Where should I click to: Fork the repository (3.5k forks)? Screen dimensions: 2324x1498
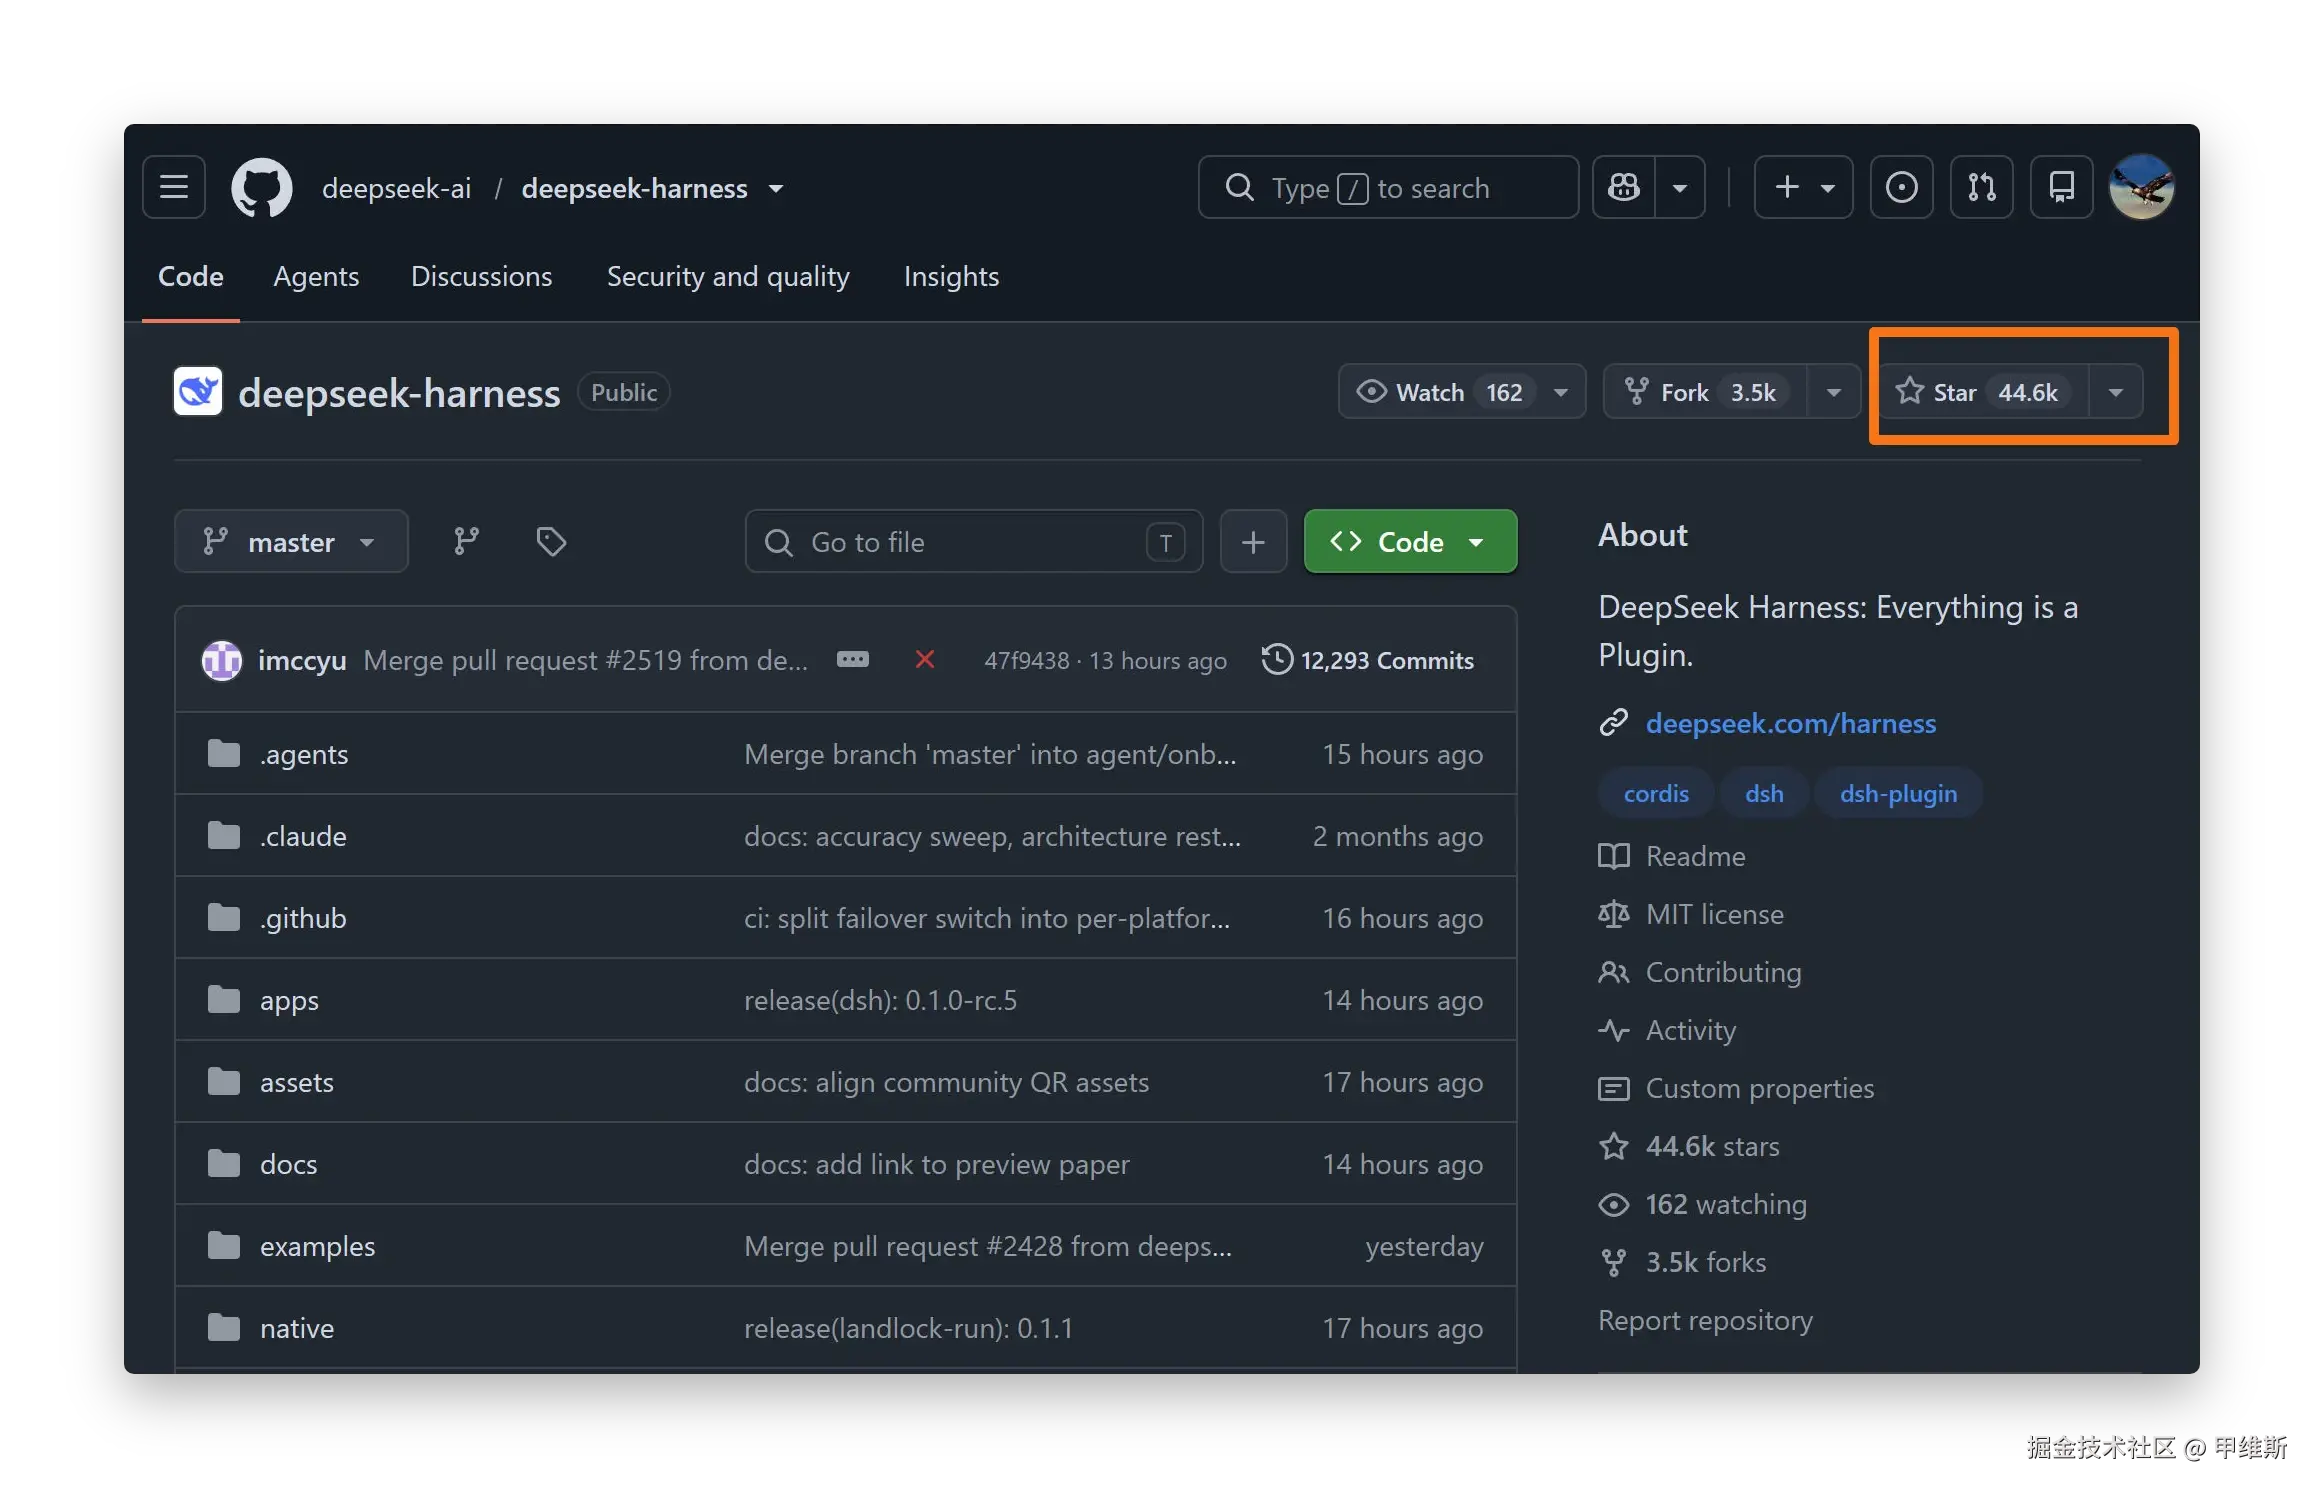[1705, 391]
